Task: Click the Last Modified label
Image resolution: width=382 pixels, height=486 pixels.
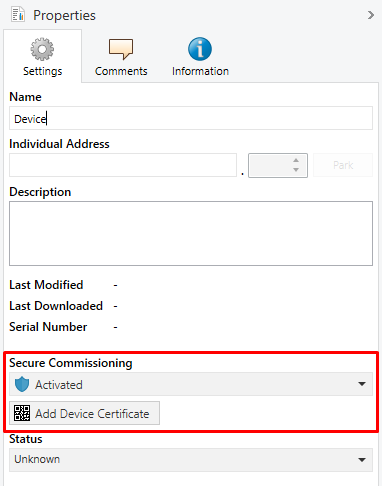Action: coord(46,285)
